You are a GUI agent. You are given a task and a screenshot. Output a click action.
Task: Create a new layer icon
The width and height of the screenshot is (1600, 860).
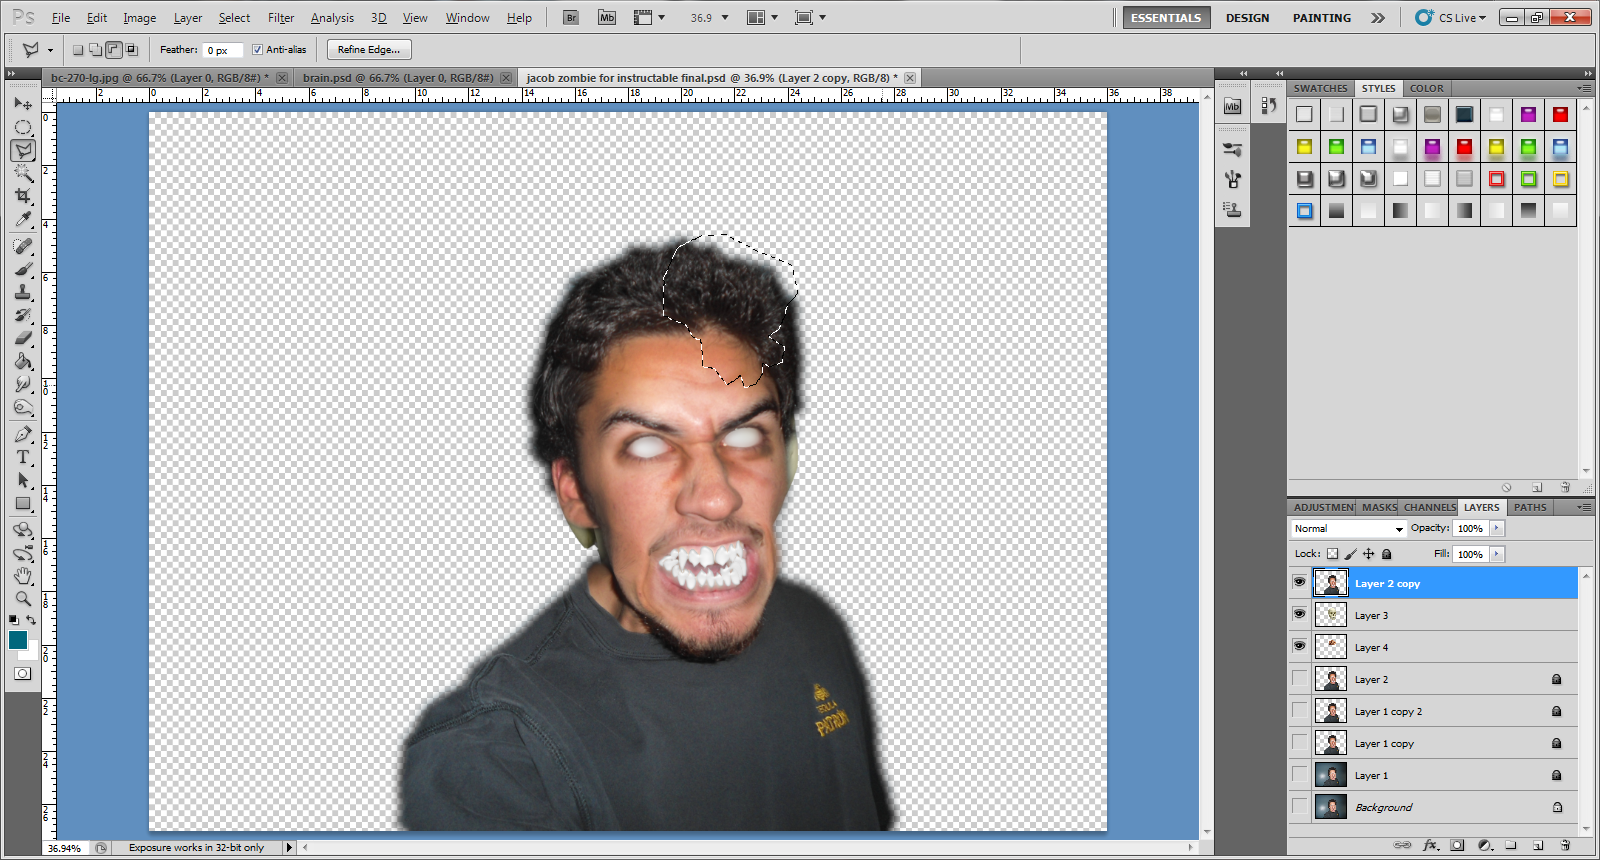click(x=1538, y=845)
